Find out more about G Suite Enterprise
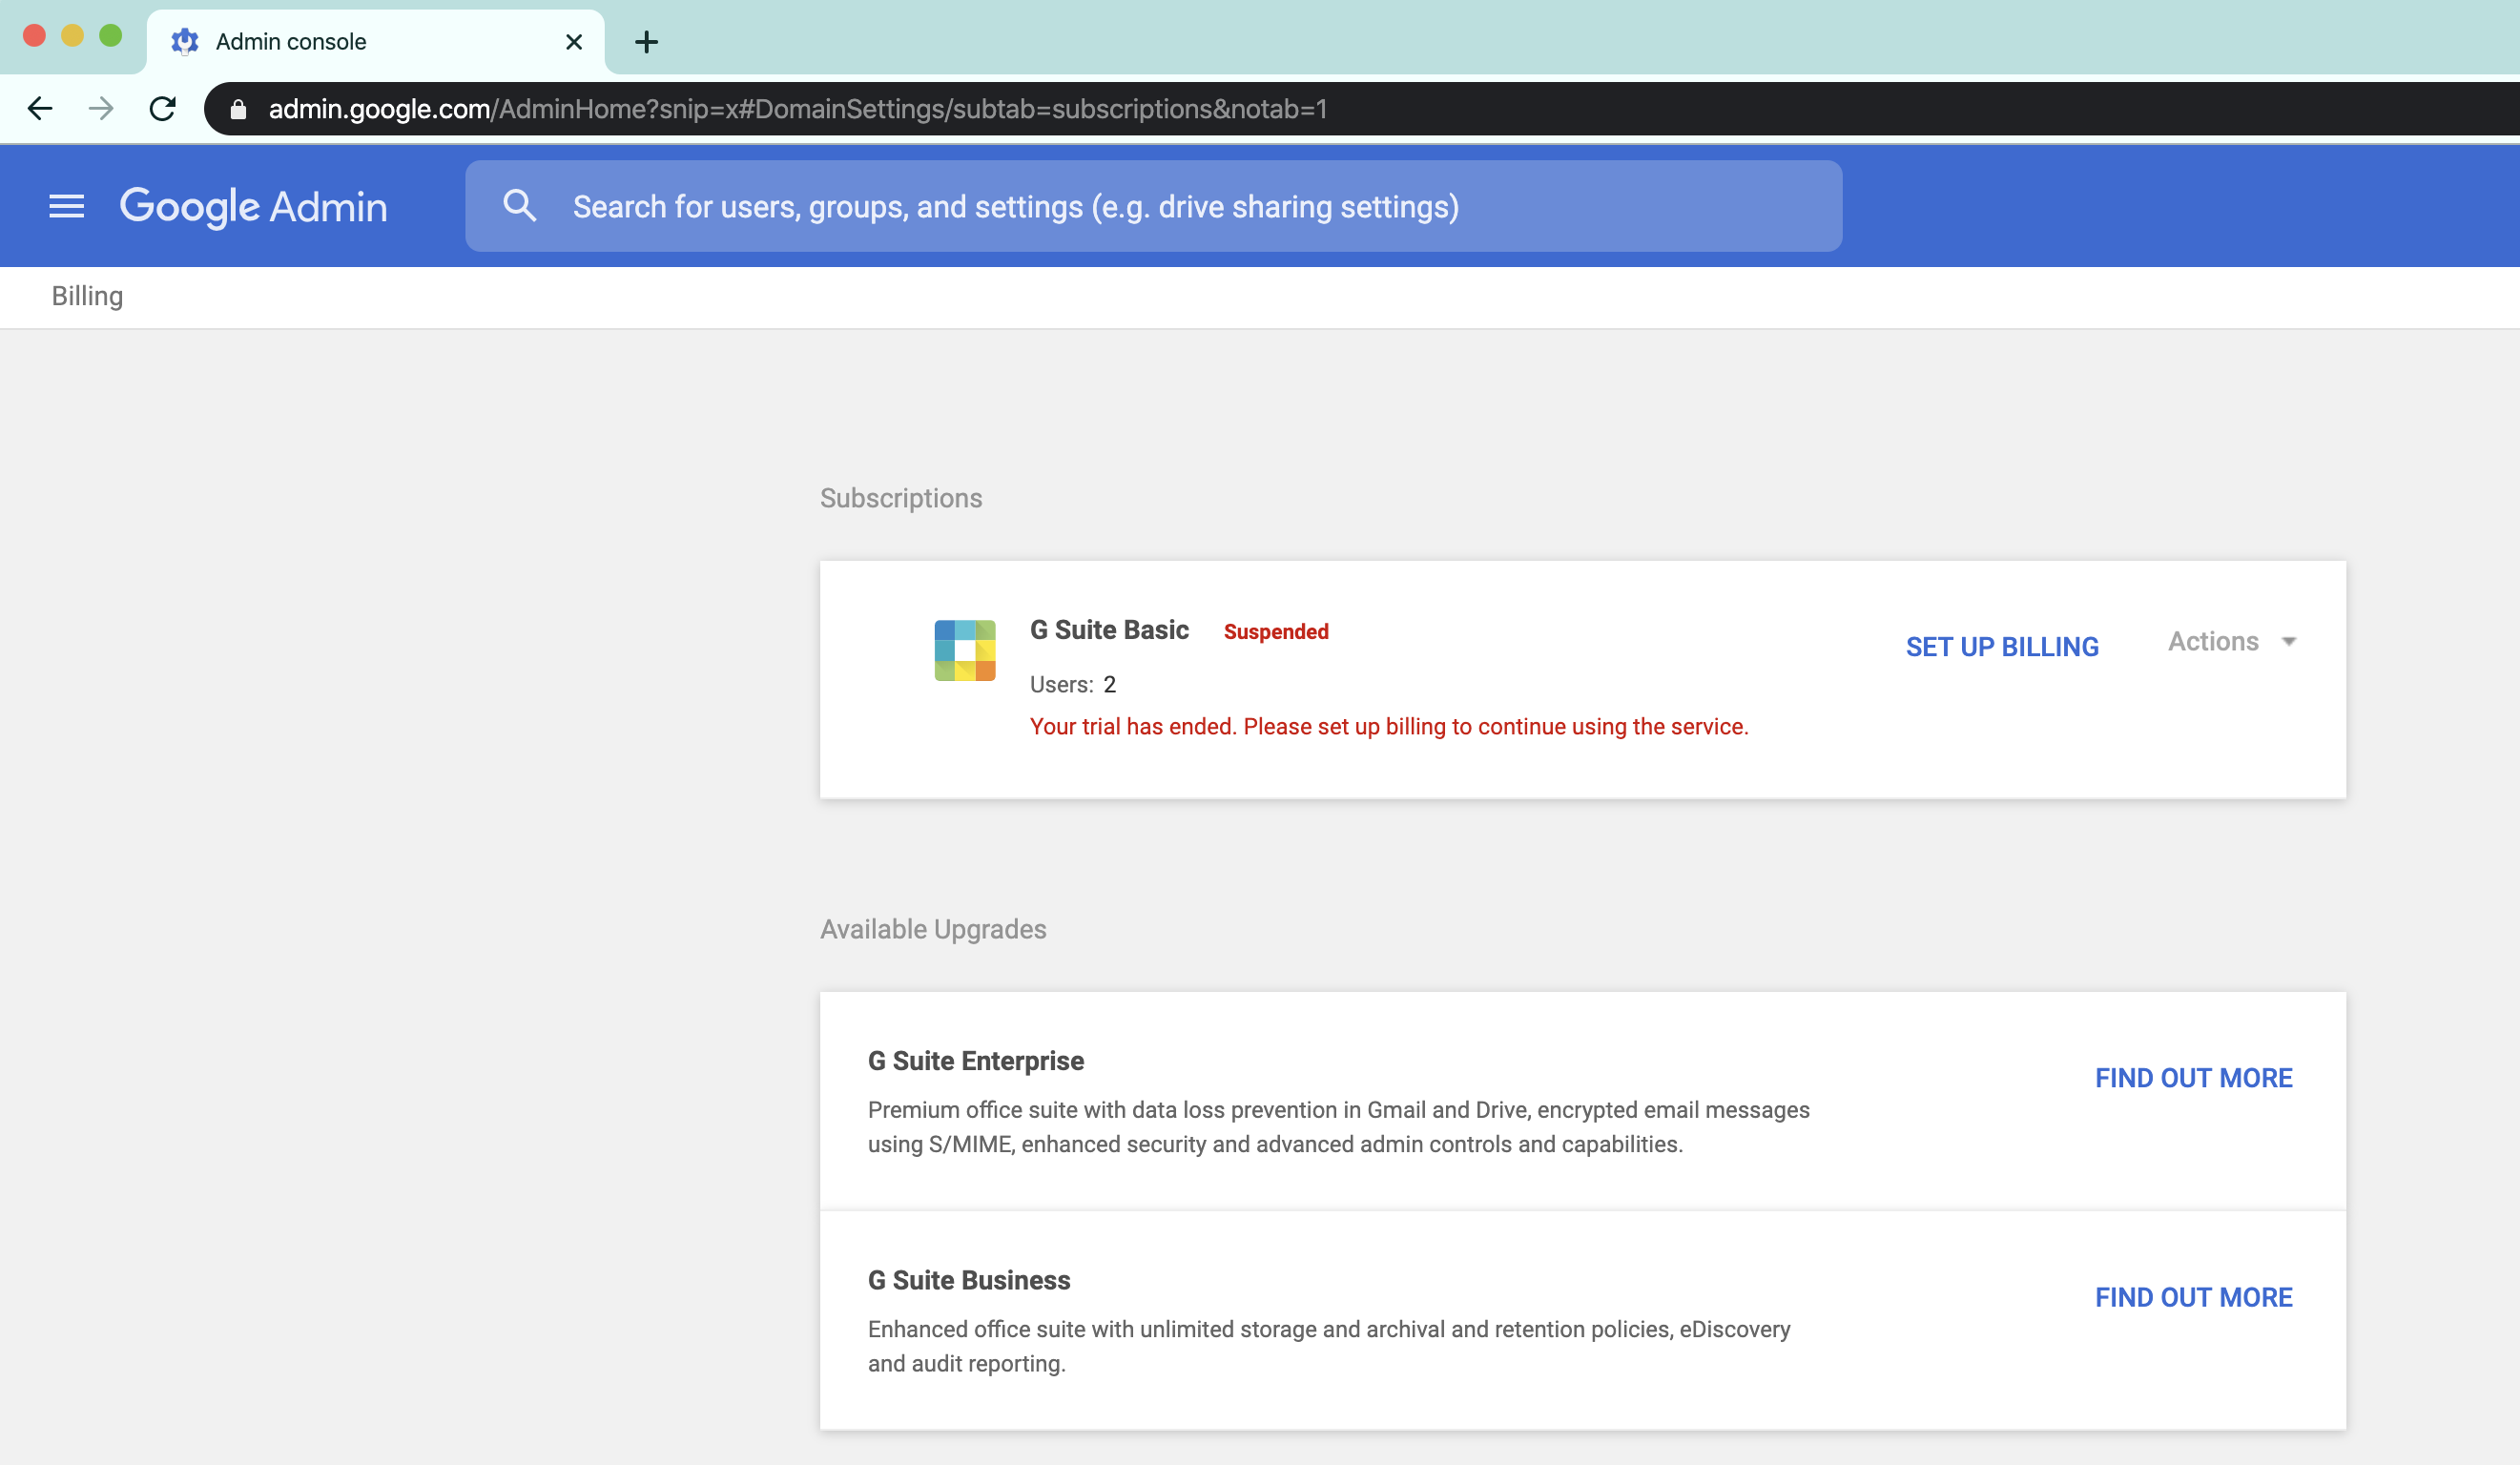The width and height of the screenshot is (2520, 1465). tap(2194, 1078)
